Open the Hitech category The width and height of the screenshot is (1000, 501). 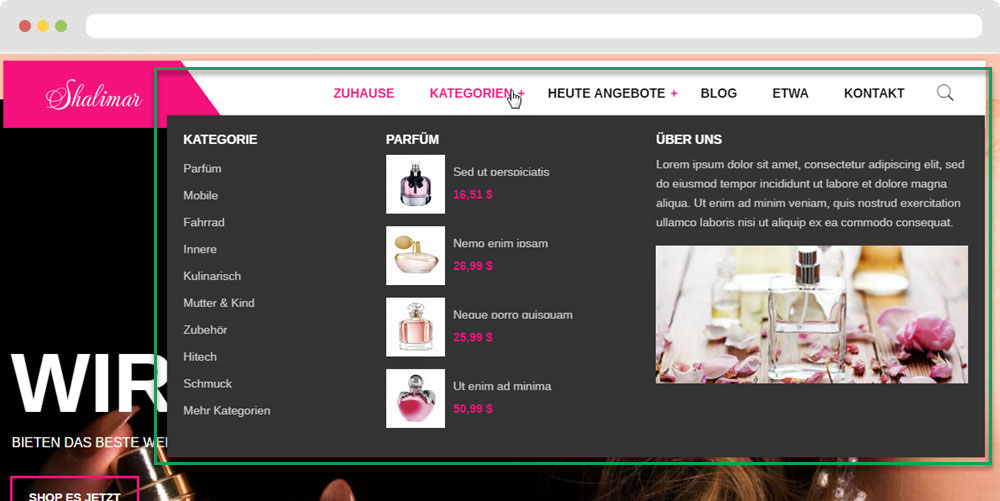[200, 356]
